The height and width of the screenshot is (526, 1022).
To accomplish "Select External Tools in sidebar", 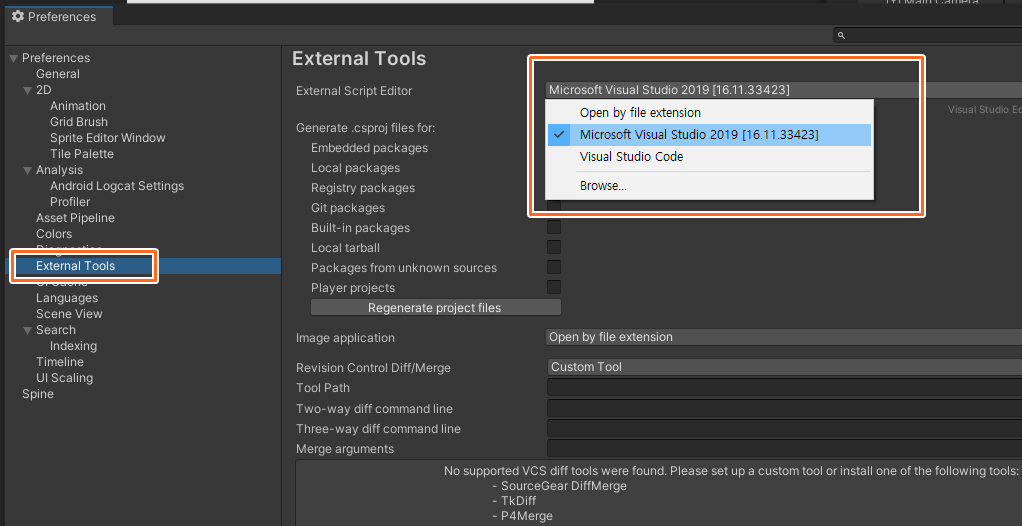I will [x=76, y=266].
